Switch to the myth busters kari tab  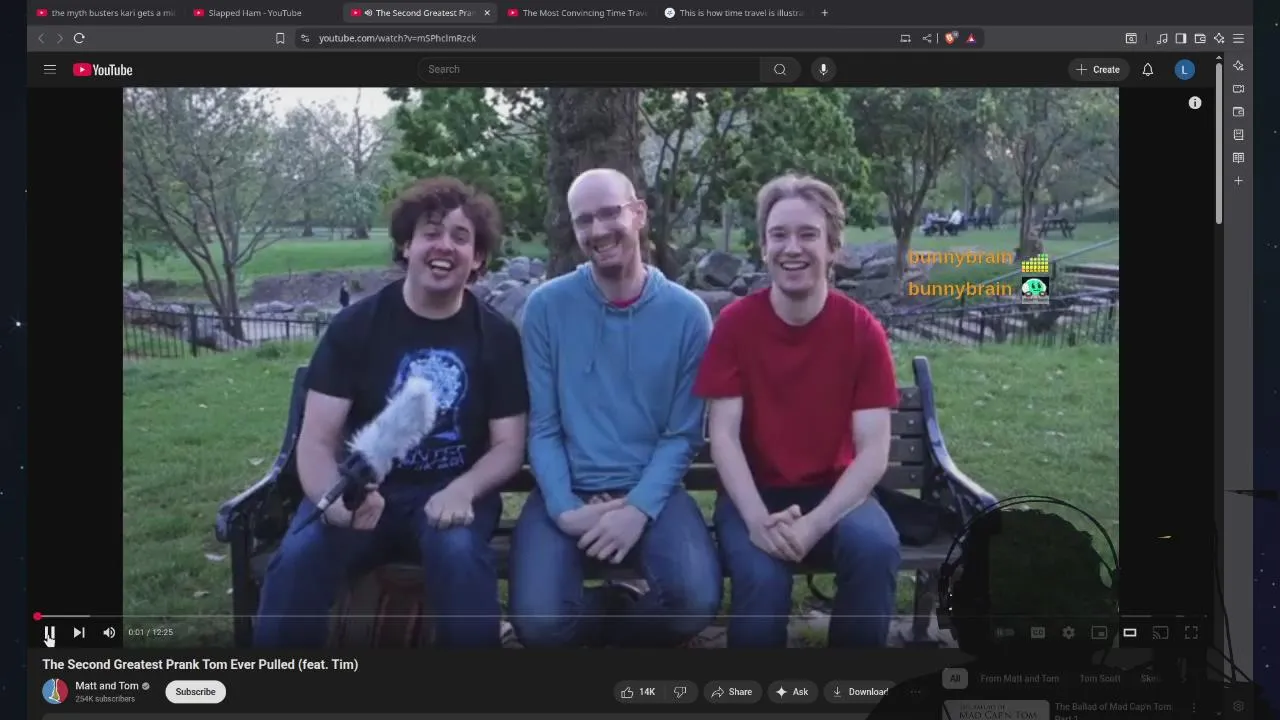pyautogui.click(x=104, y=13)
